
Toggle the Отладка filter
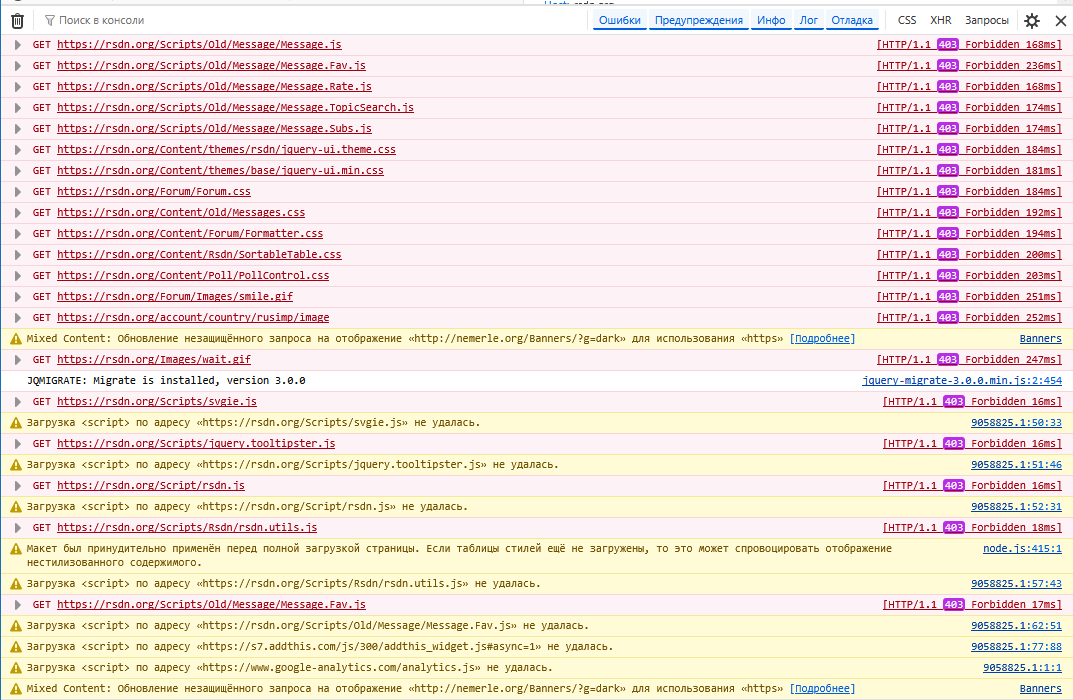(852, 20)
